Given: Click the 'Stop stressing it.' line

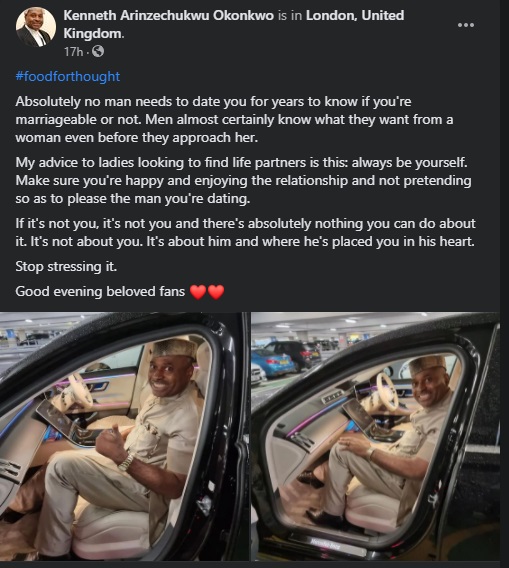Looking at the screenshot, I should click(x=66, y=267).
